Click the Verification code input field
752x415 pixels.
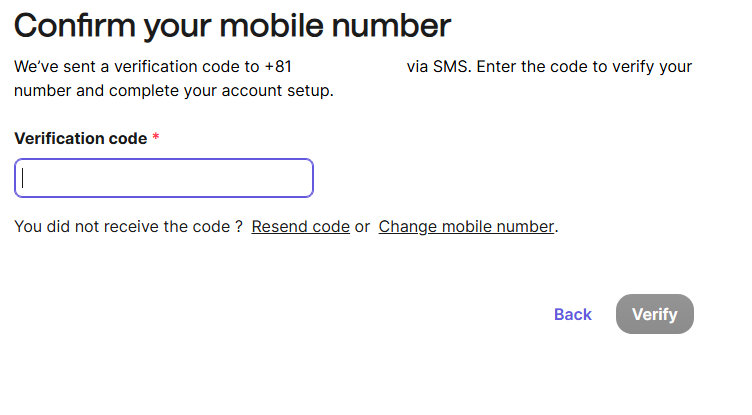point(164,178)
